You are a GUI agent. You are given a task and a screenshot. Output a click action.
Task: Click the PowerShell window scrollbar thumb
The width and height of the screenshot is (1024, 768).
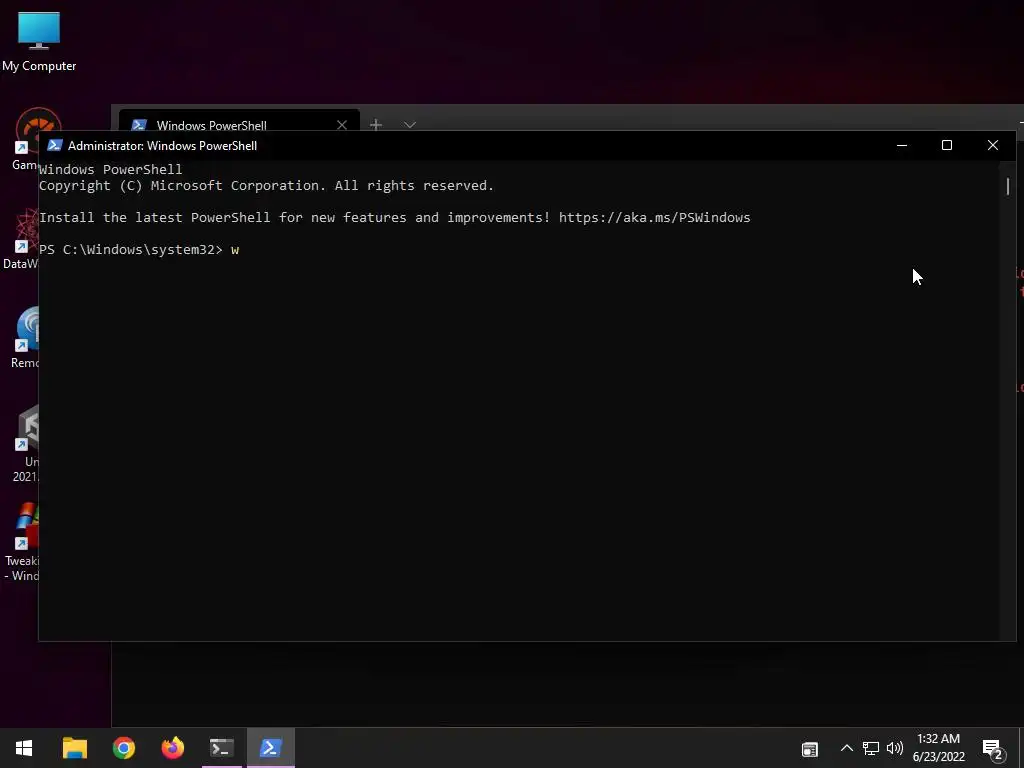pos(1008,186)
